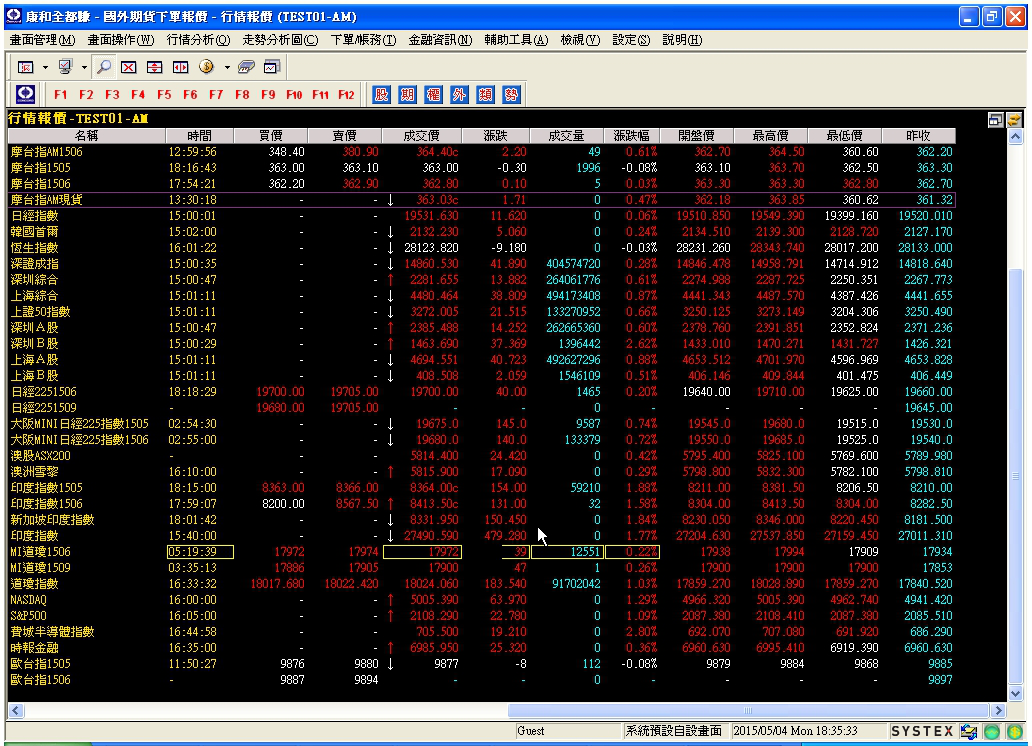Image resolution: width=1032 pixels, height=746 pixels.
Task: Click the gold dollar coin icon
Action: [x=207, y=67]
